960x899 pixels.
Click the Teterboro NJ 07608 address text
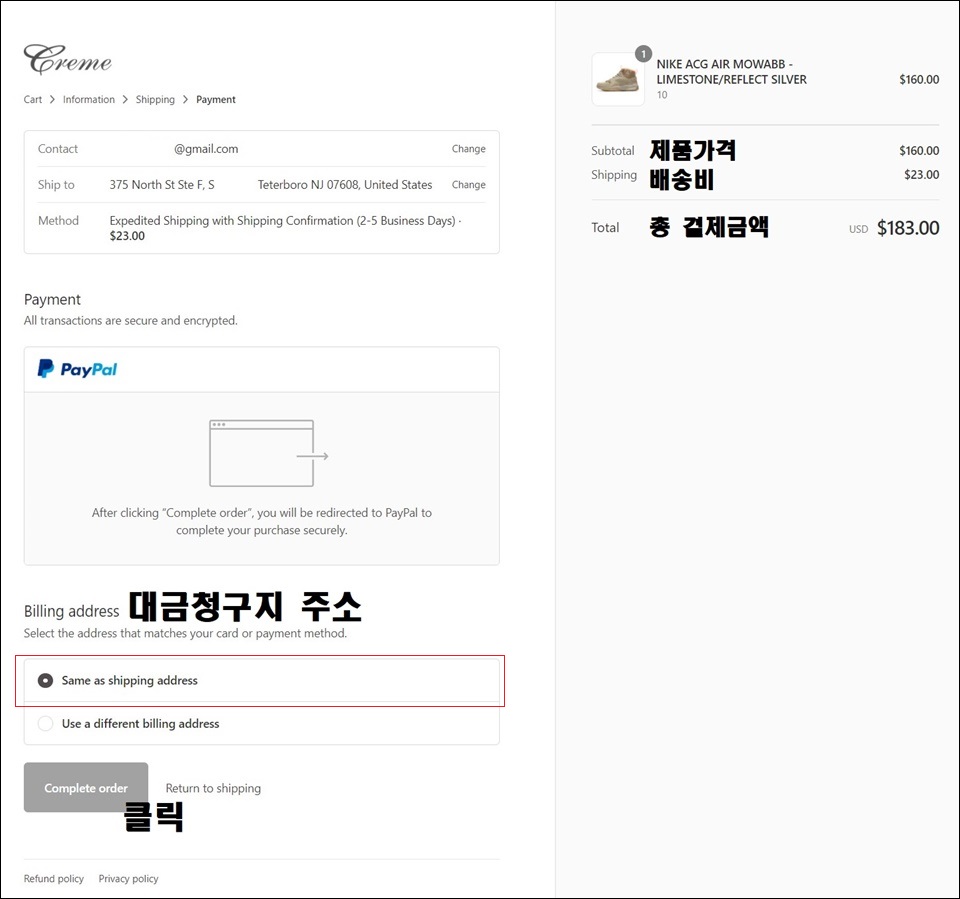pyautogui.click(x=345, y=184)
